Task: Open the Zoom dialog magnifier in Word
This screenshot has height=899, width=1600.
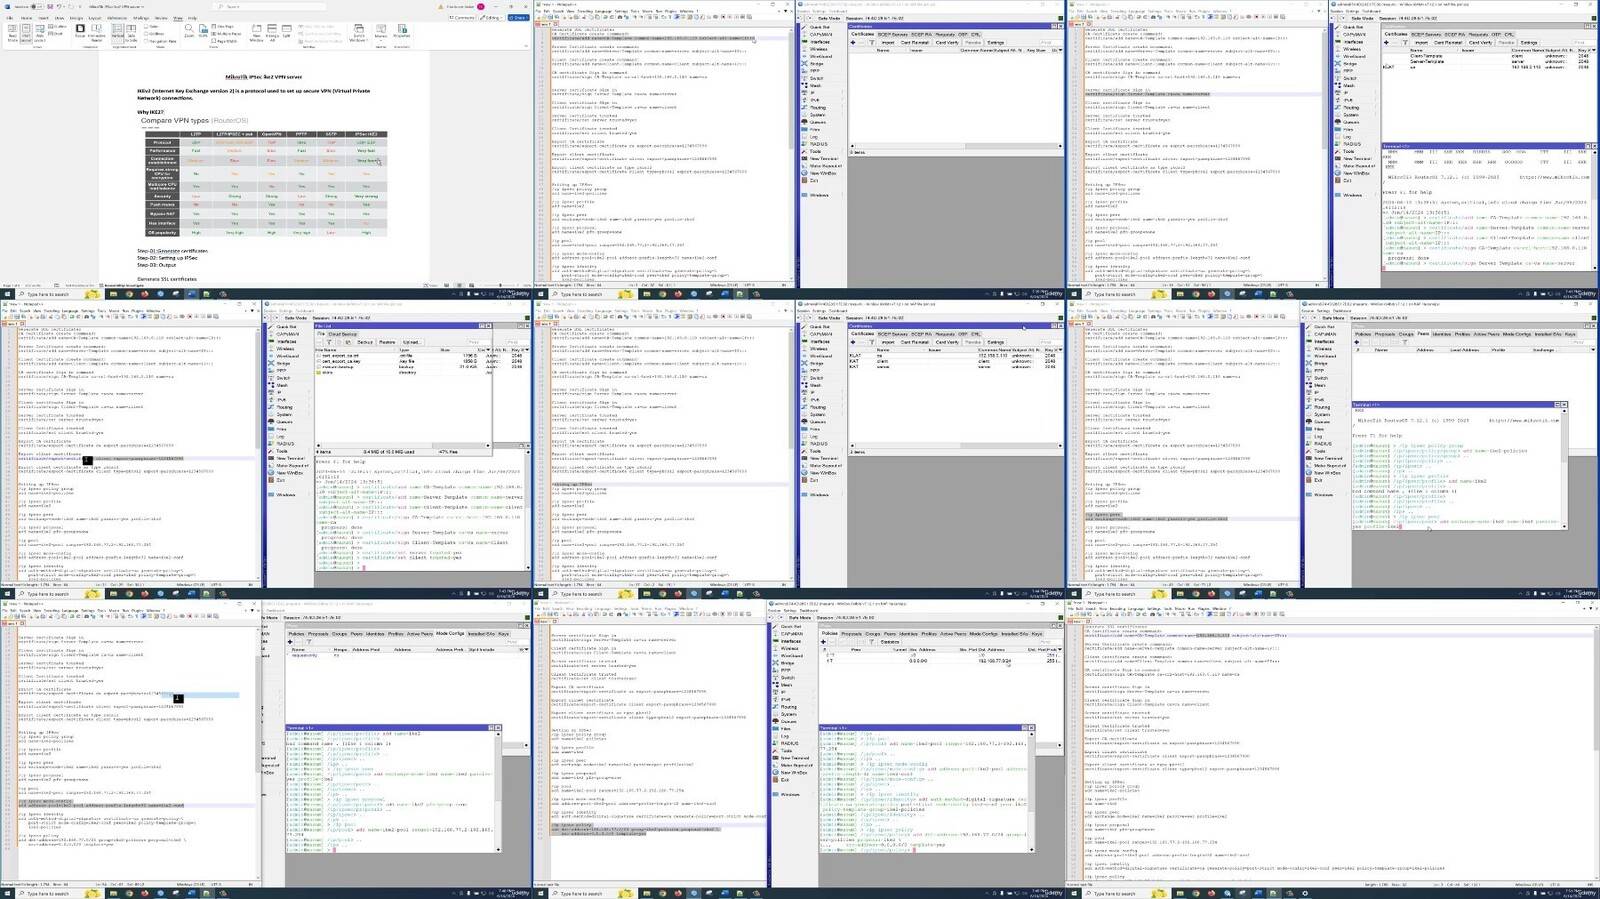Action: click(189, 31)
